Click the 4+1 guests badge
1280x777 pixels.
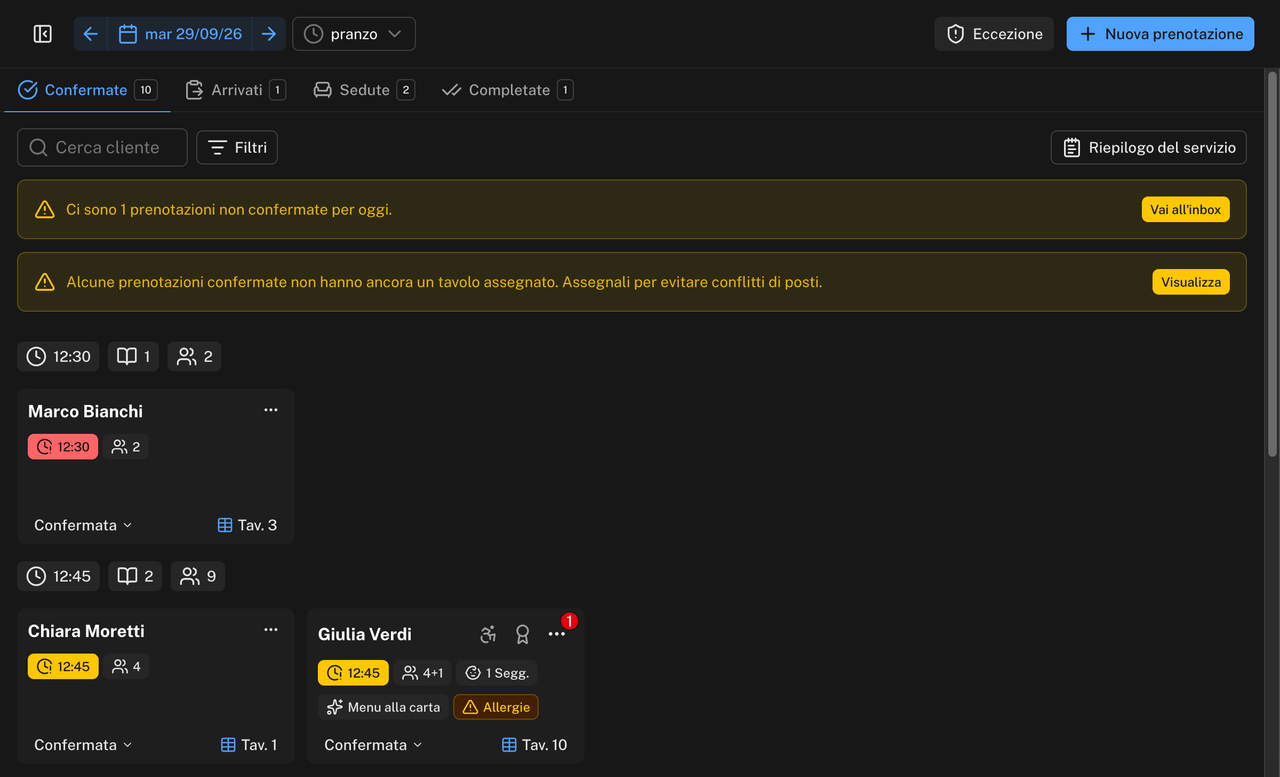pos(422,673)
